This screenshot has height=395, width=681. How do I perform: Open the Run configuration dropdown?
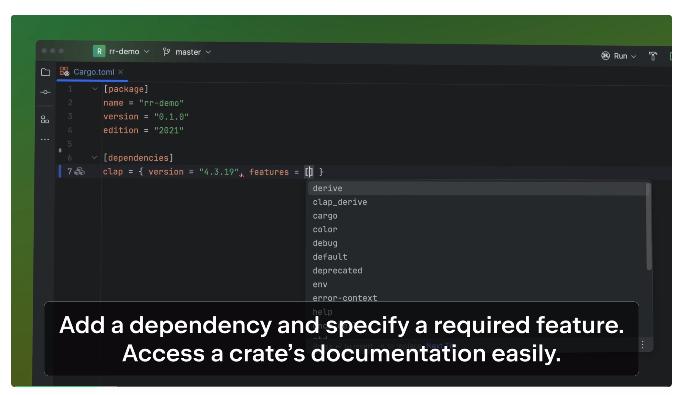coord(619,56)
